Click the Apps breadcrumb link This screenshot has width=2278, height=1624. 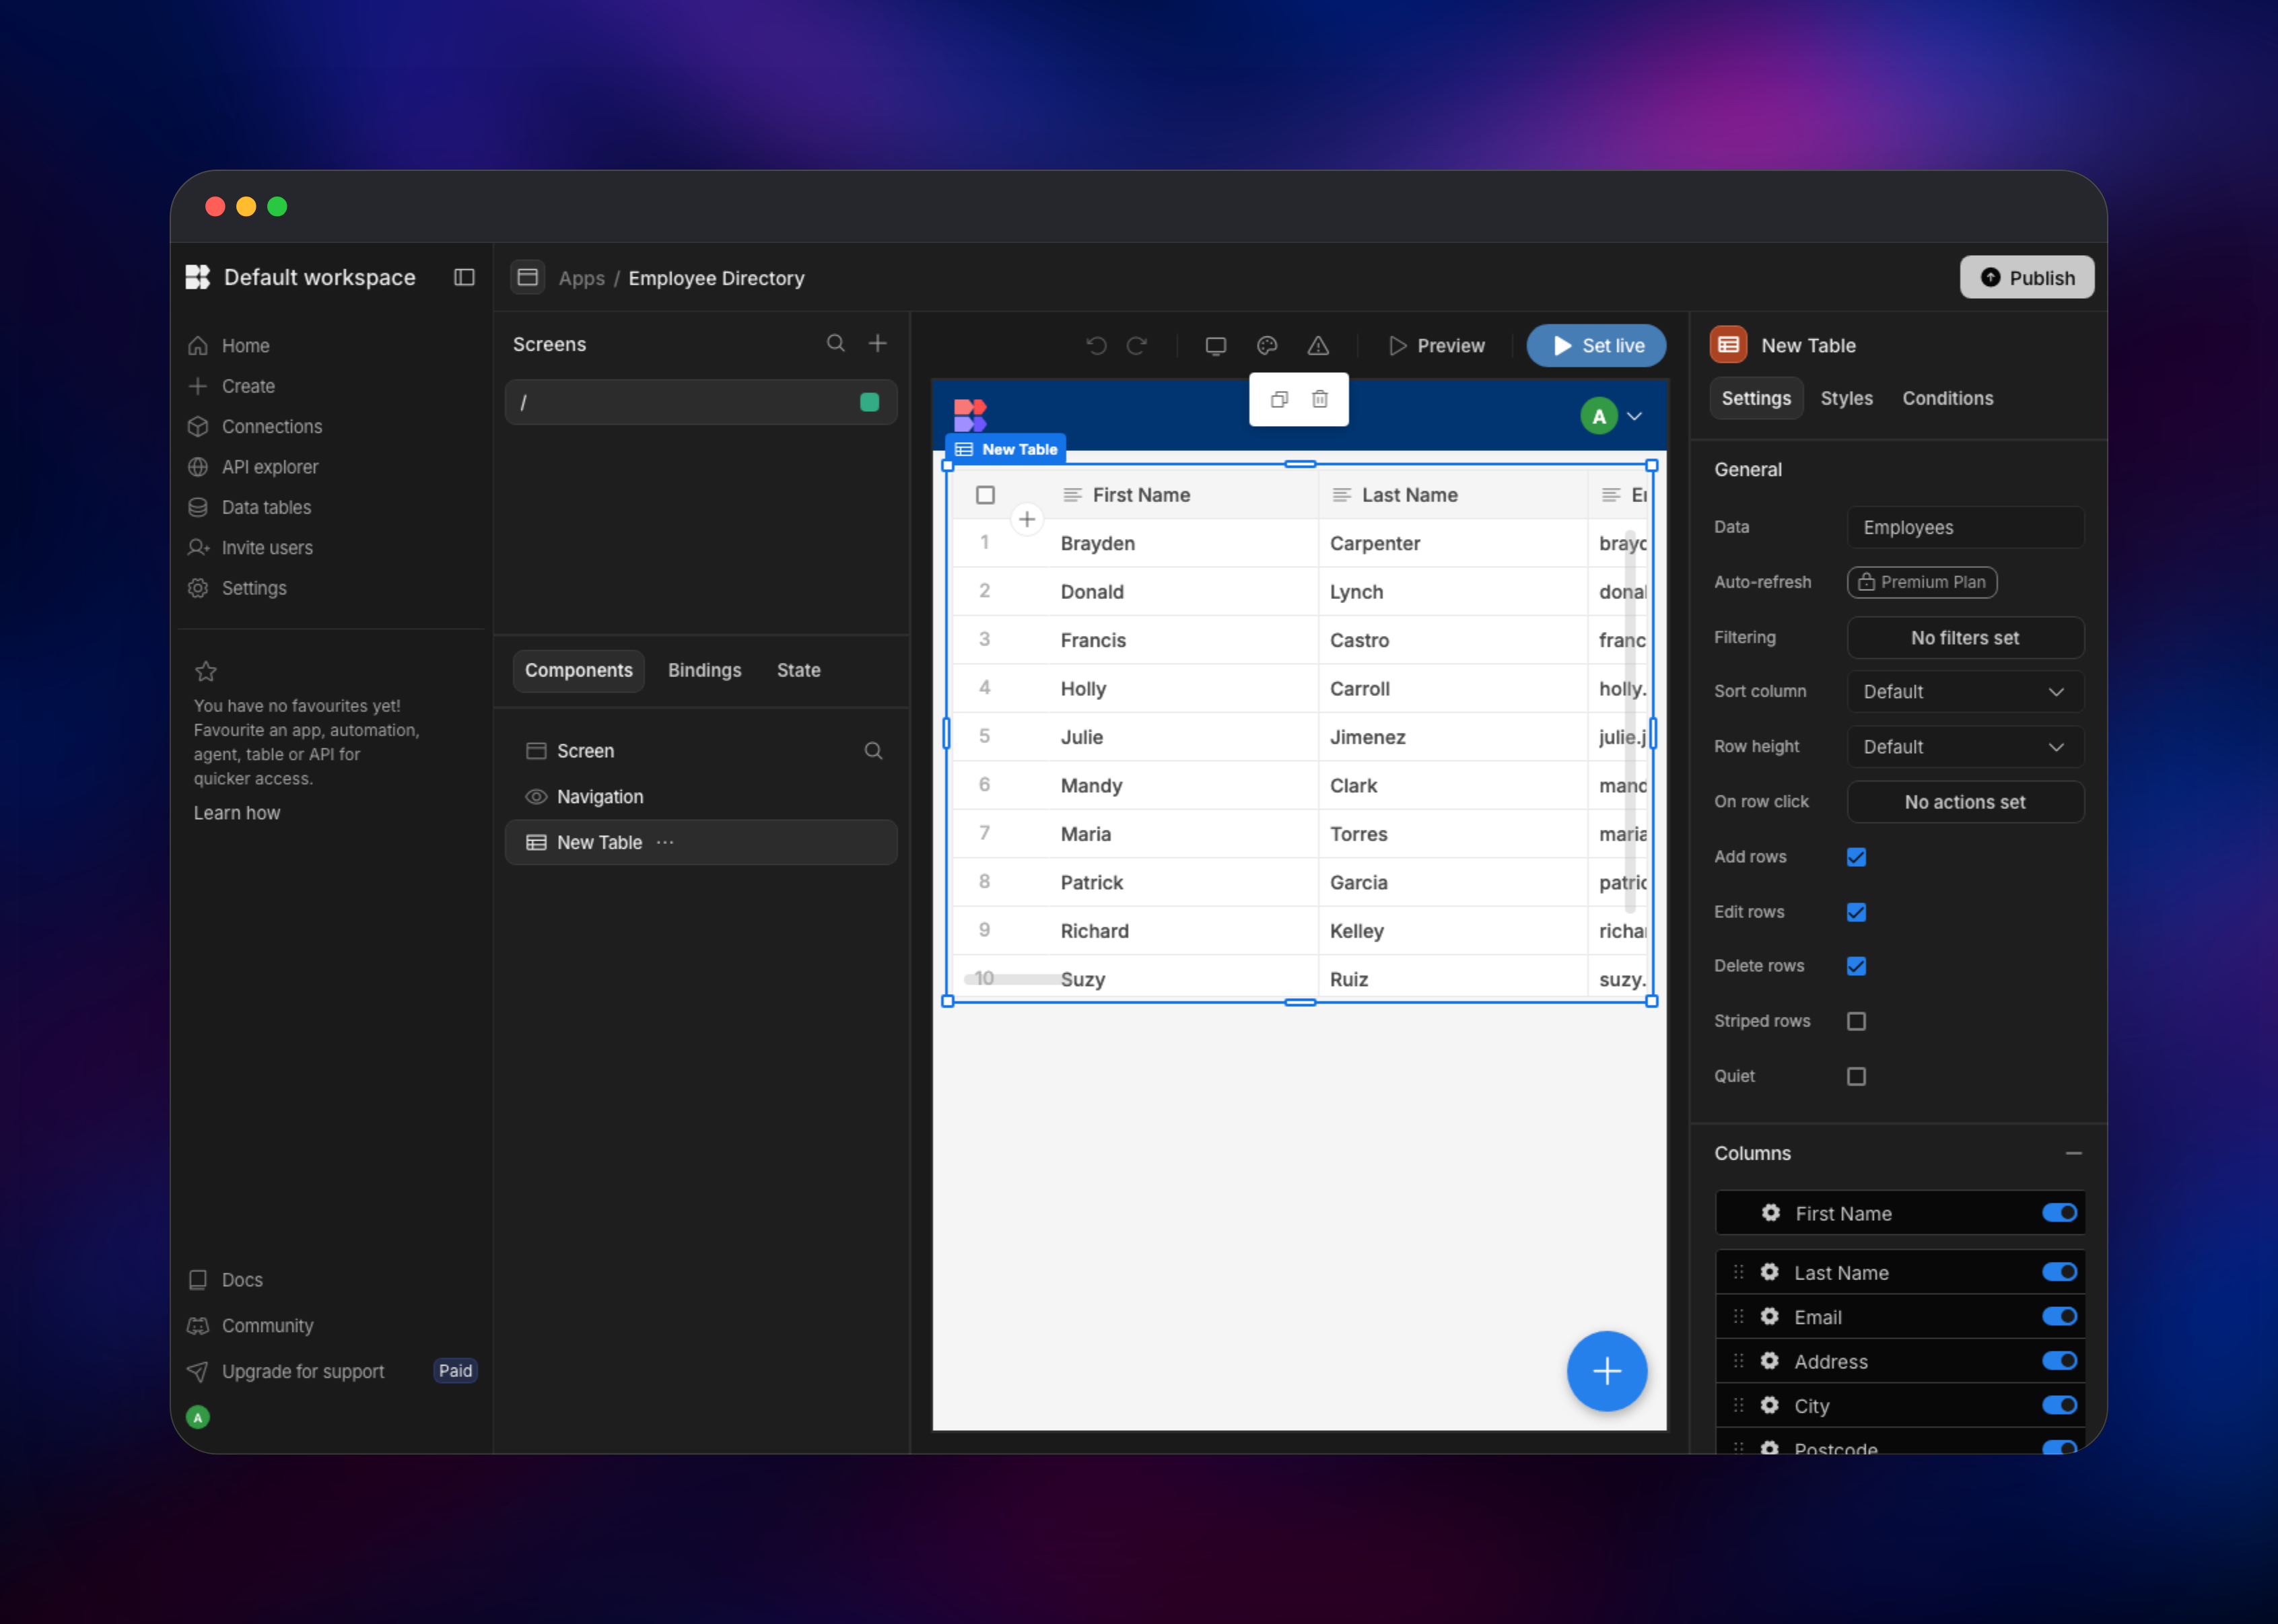(581, 278)
